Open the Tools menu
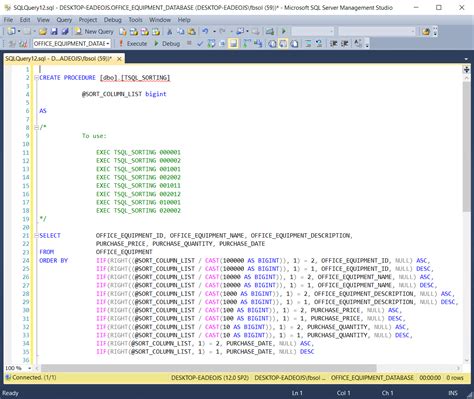 click(x=135, y=20)
